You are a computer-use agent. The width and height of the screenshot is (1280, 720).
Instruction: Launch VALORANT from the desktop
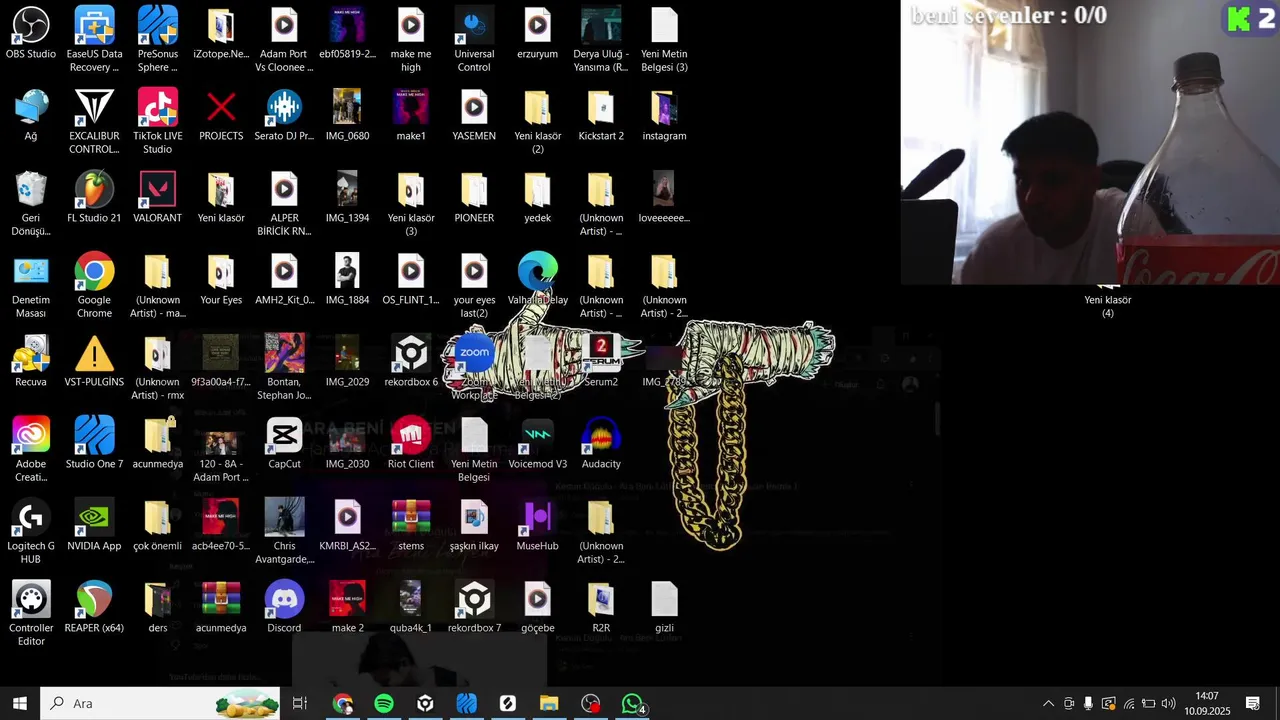[x=157, y=197]
